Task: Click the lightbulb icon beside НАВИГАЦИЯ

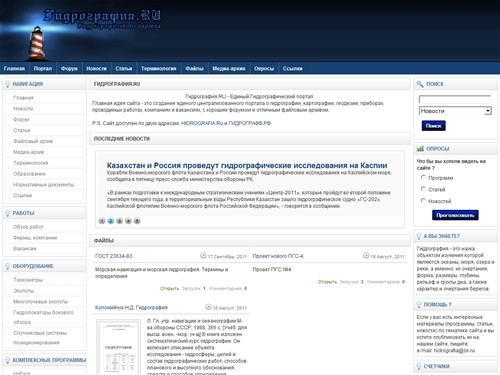Action: (x=8, y=84)
